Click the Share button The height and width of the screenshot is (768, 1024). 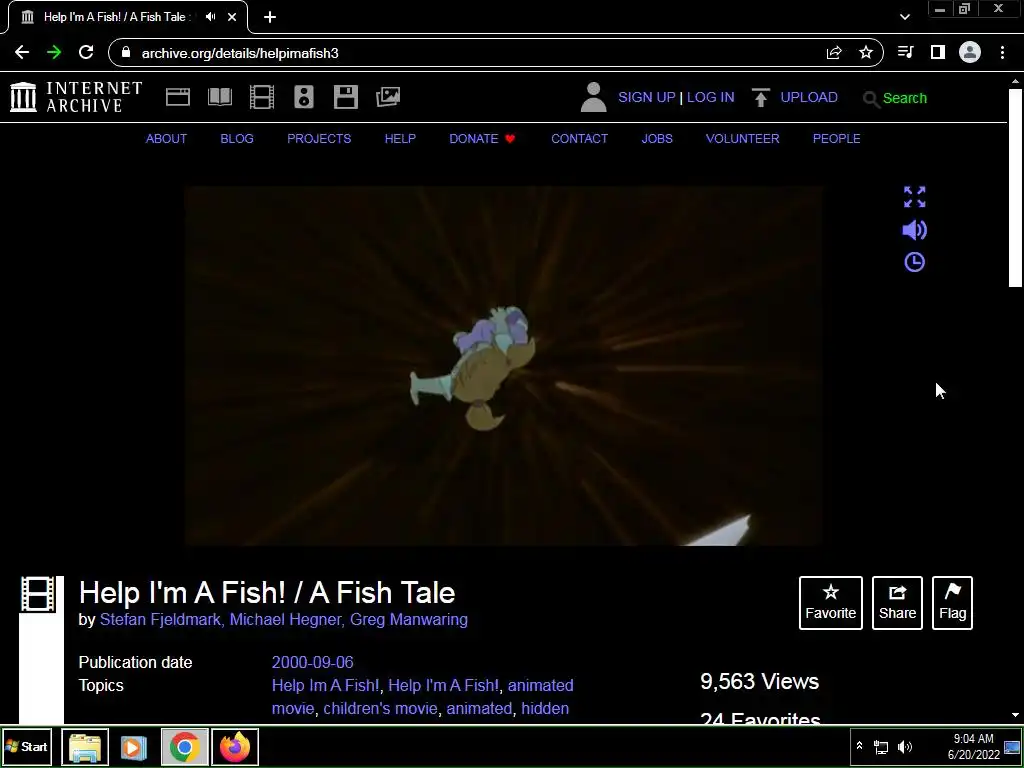click(897, 603)
